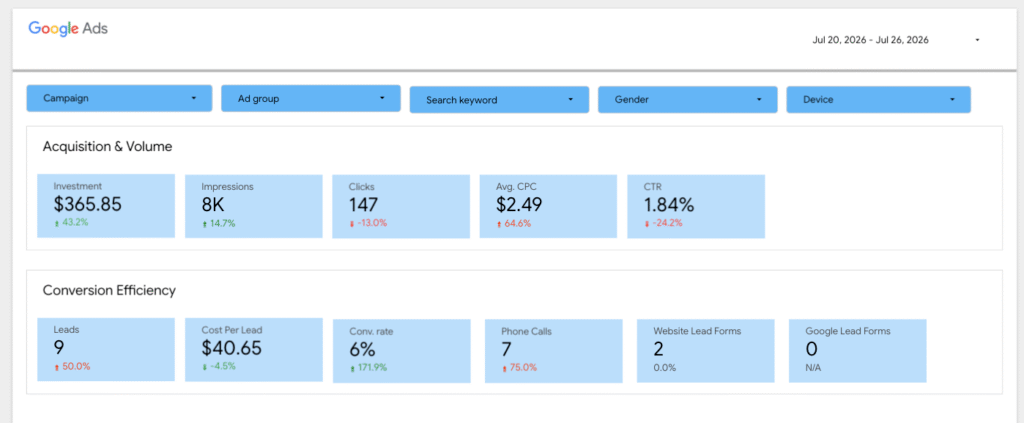1024x423 pixels.
Task: Select the Clicks 147 scorecard
Action: (x=401, y=206)
